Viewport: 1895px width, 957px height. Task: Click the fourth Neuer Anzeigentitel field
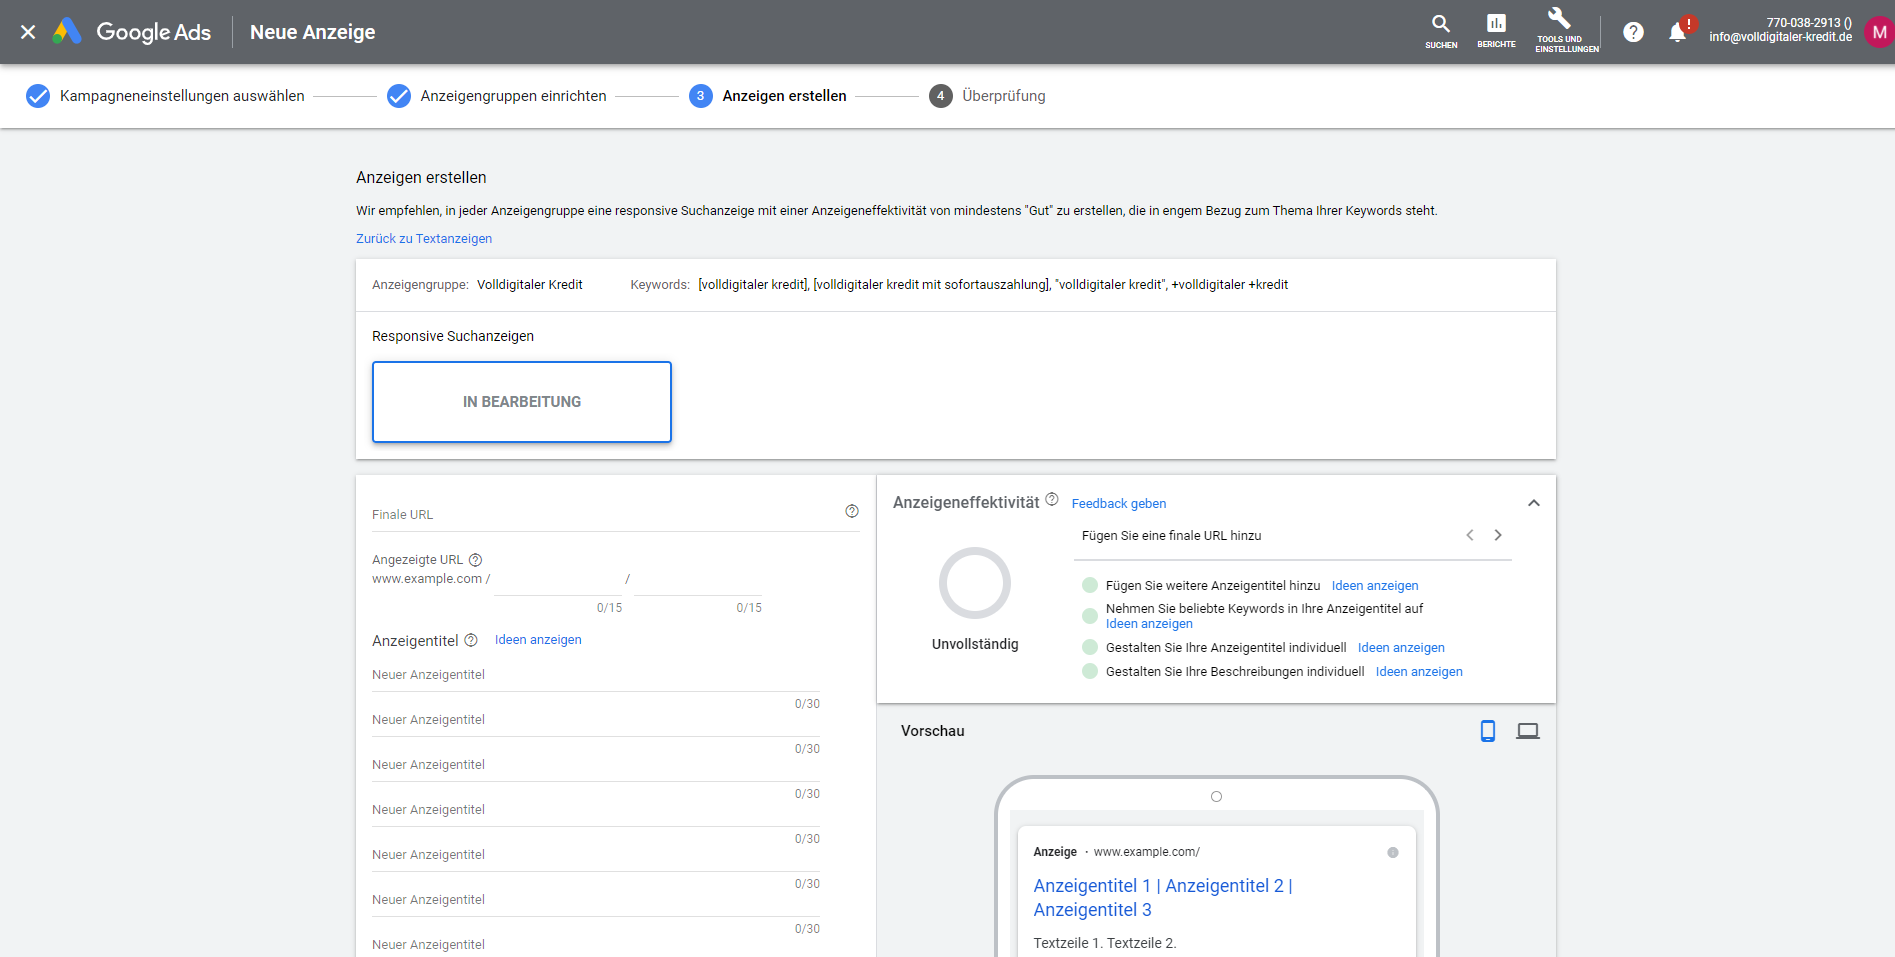[596, 810]
